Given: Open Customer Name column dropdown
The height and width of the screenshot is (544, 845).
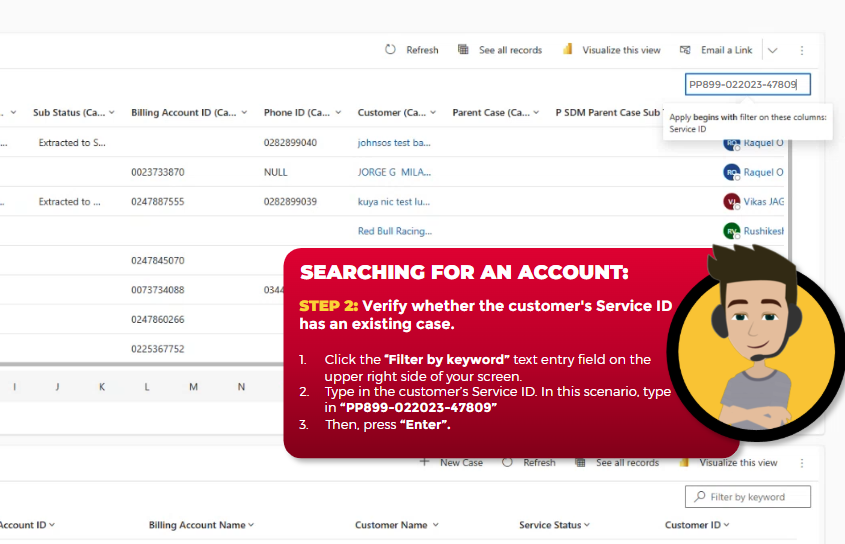Looking at the screenshot, I should pyautogui.click(x=435, y=525).
